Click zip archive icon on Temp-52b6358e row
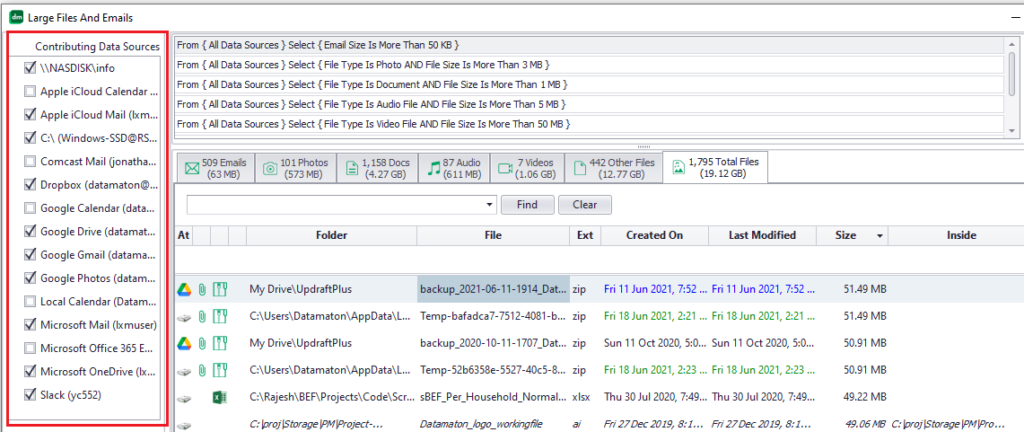 tap(220, 370)
